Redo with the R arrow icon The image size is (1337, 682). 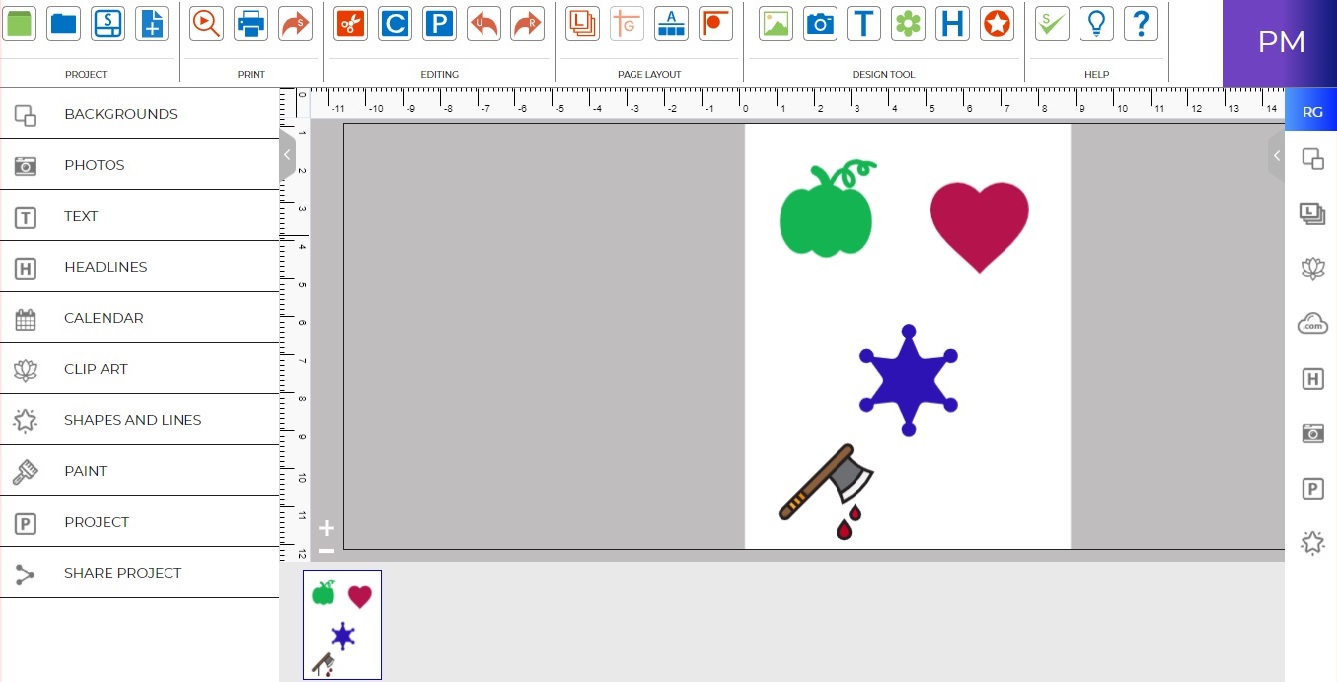(528, 23)
